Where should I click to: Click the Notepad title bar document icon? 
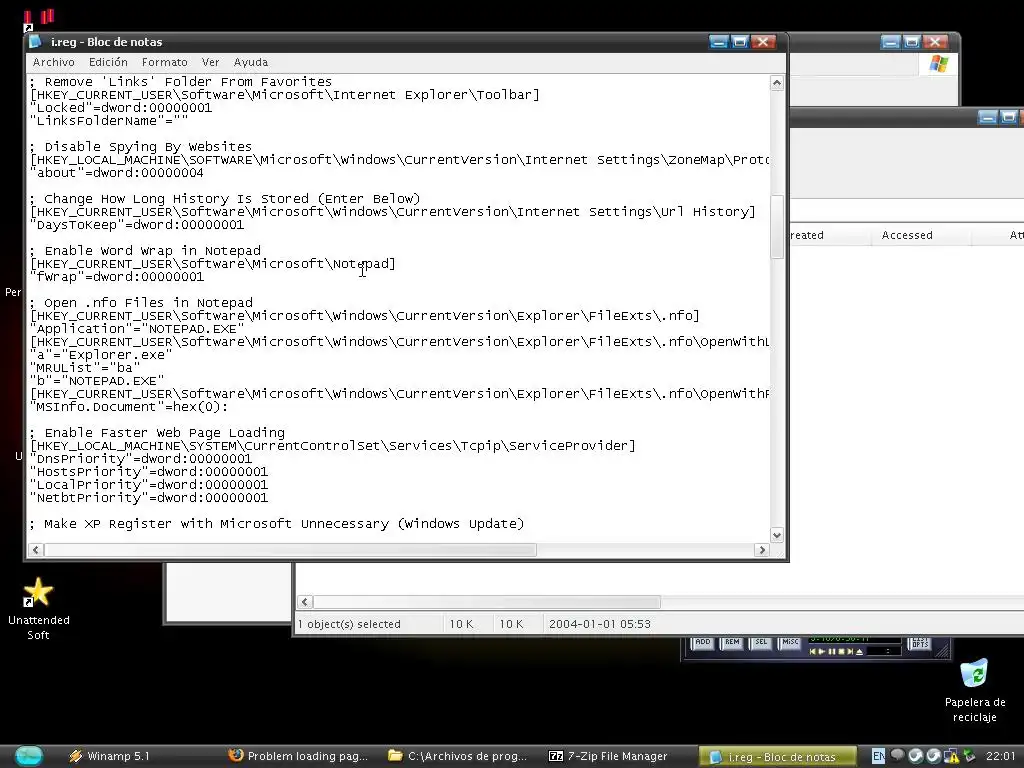[x=36, y=42]
